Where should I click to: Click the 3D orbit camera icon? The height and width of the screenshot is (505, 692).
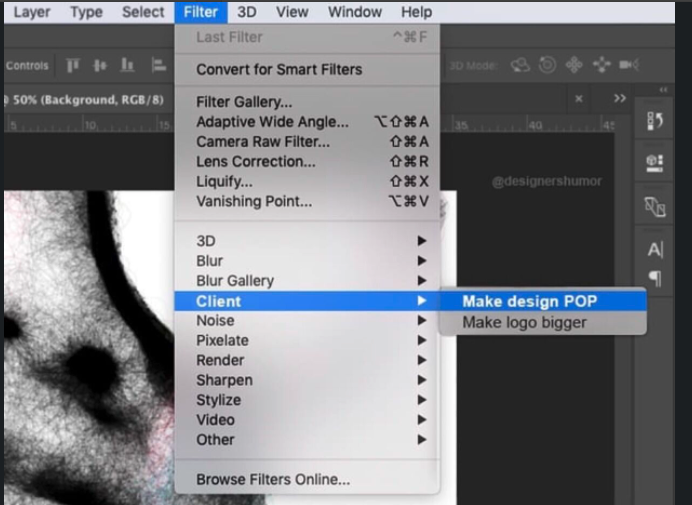click(521, 65)
